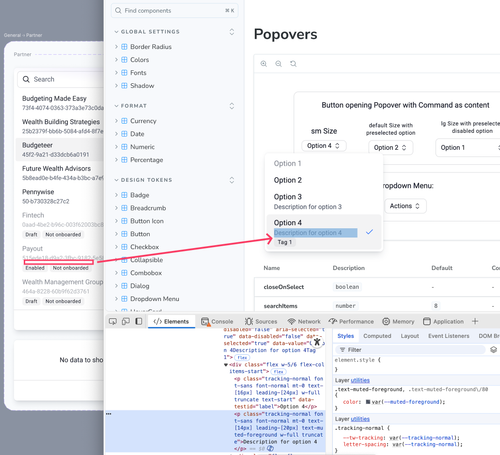Select Future Wealth Advisors partner
500x455 pixels.
(x=60, y=173)
